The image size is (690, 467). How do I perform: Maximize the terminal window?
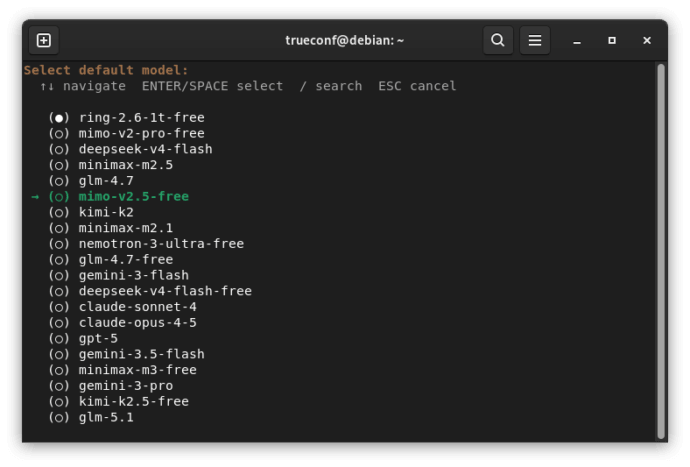612,40
